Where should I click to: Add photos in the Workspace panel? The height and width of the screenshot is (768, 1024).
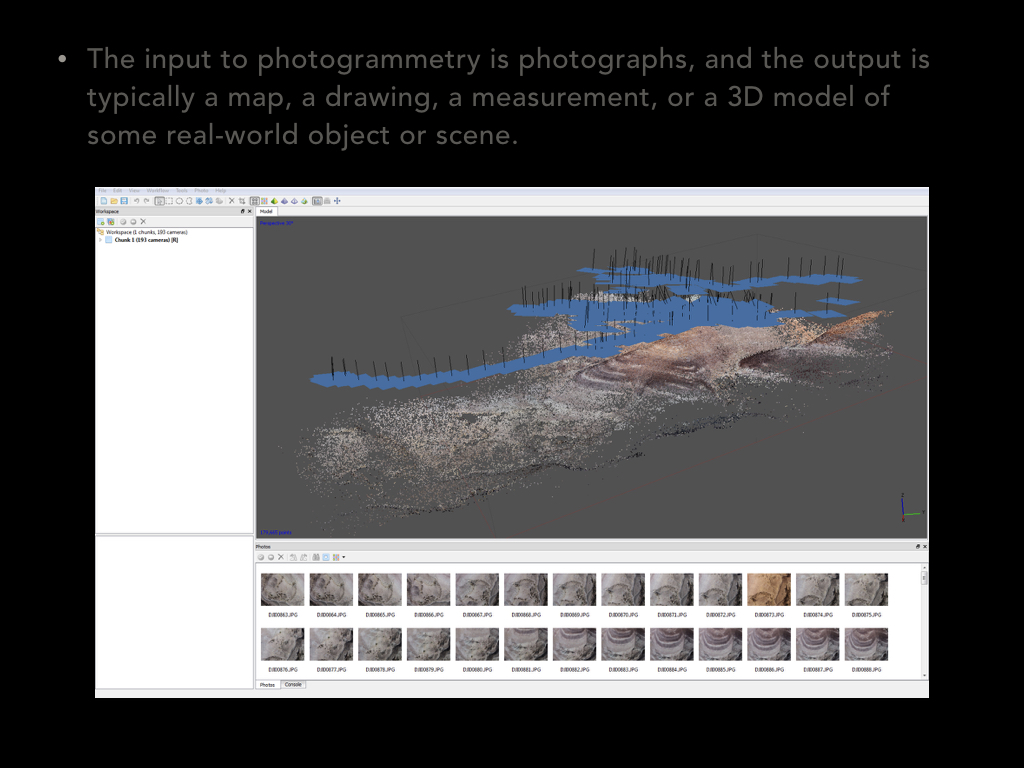pos(111,222)
